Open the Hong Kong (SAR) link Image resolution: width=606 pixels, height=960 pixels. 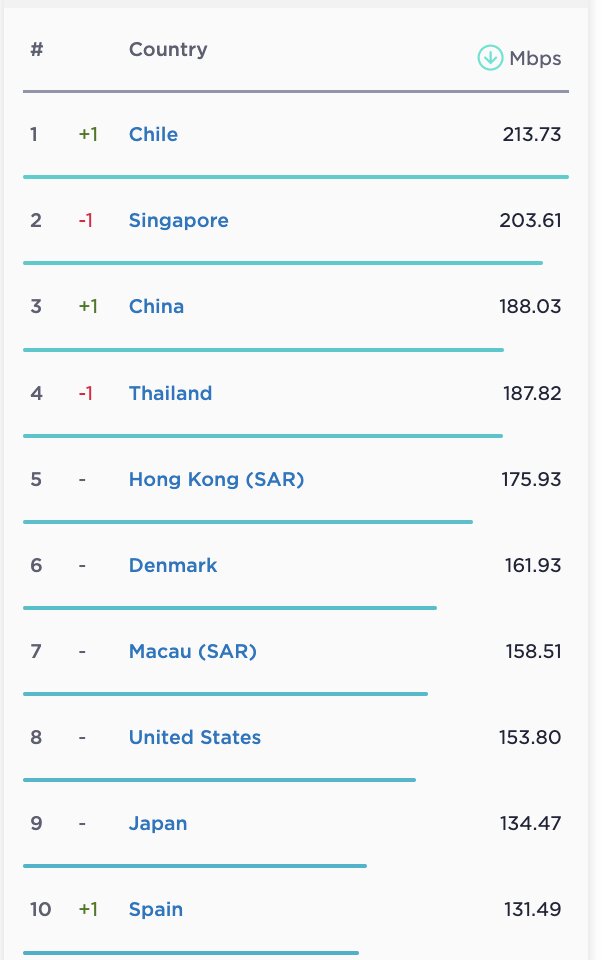(x=216, y=479)
